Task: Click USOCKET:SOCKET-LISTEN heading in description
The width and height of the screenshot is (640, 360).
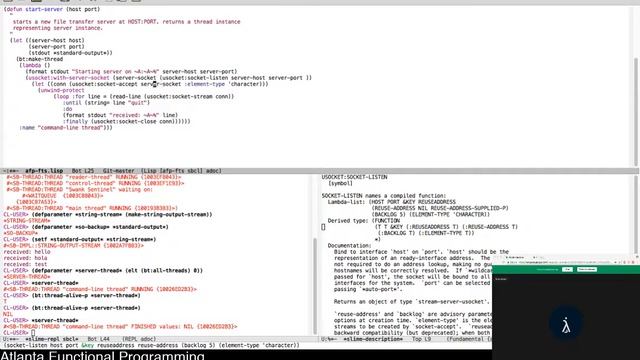Action: [x=354, y=177]
